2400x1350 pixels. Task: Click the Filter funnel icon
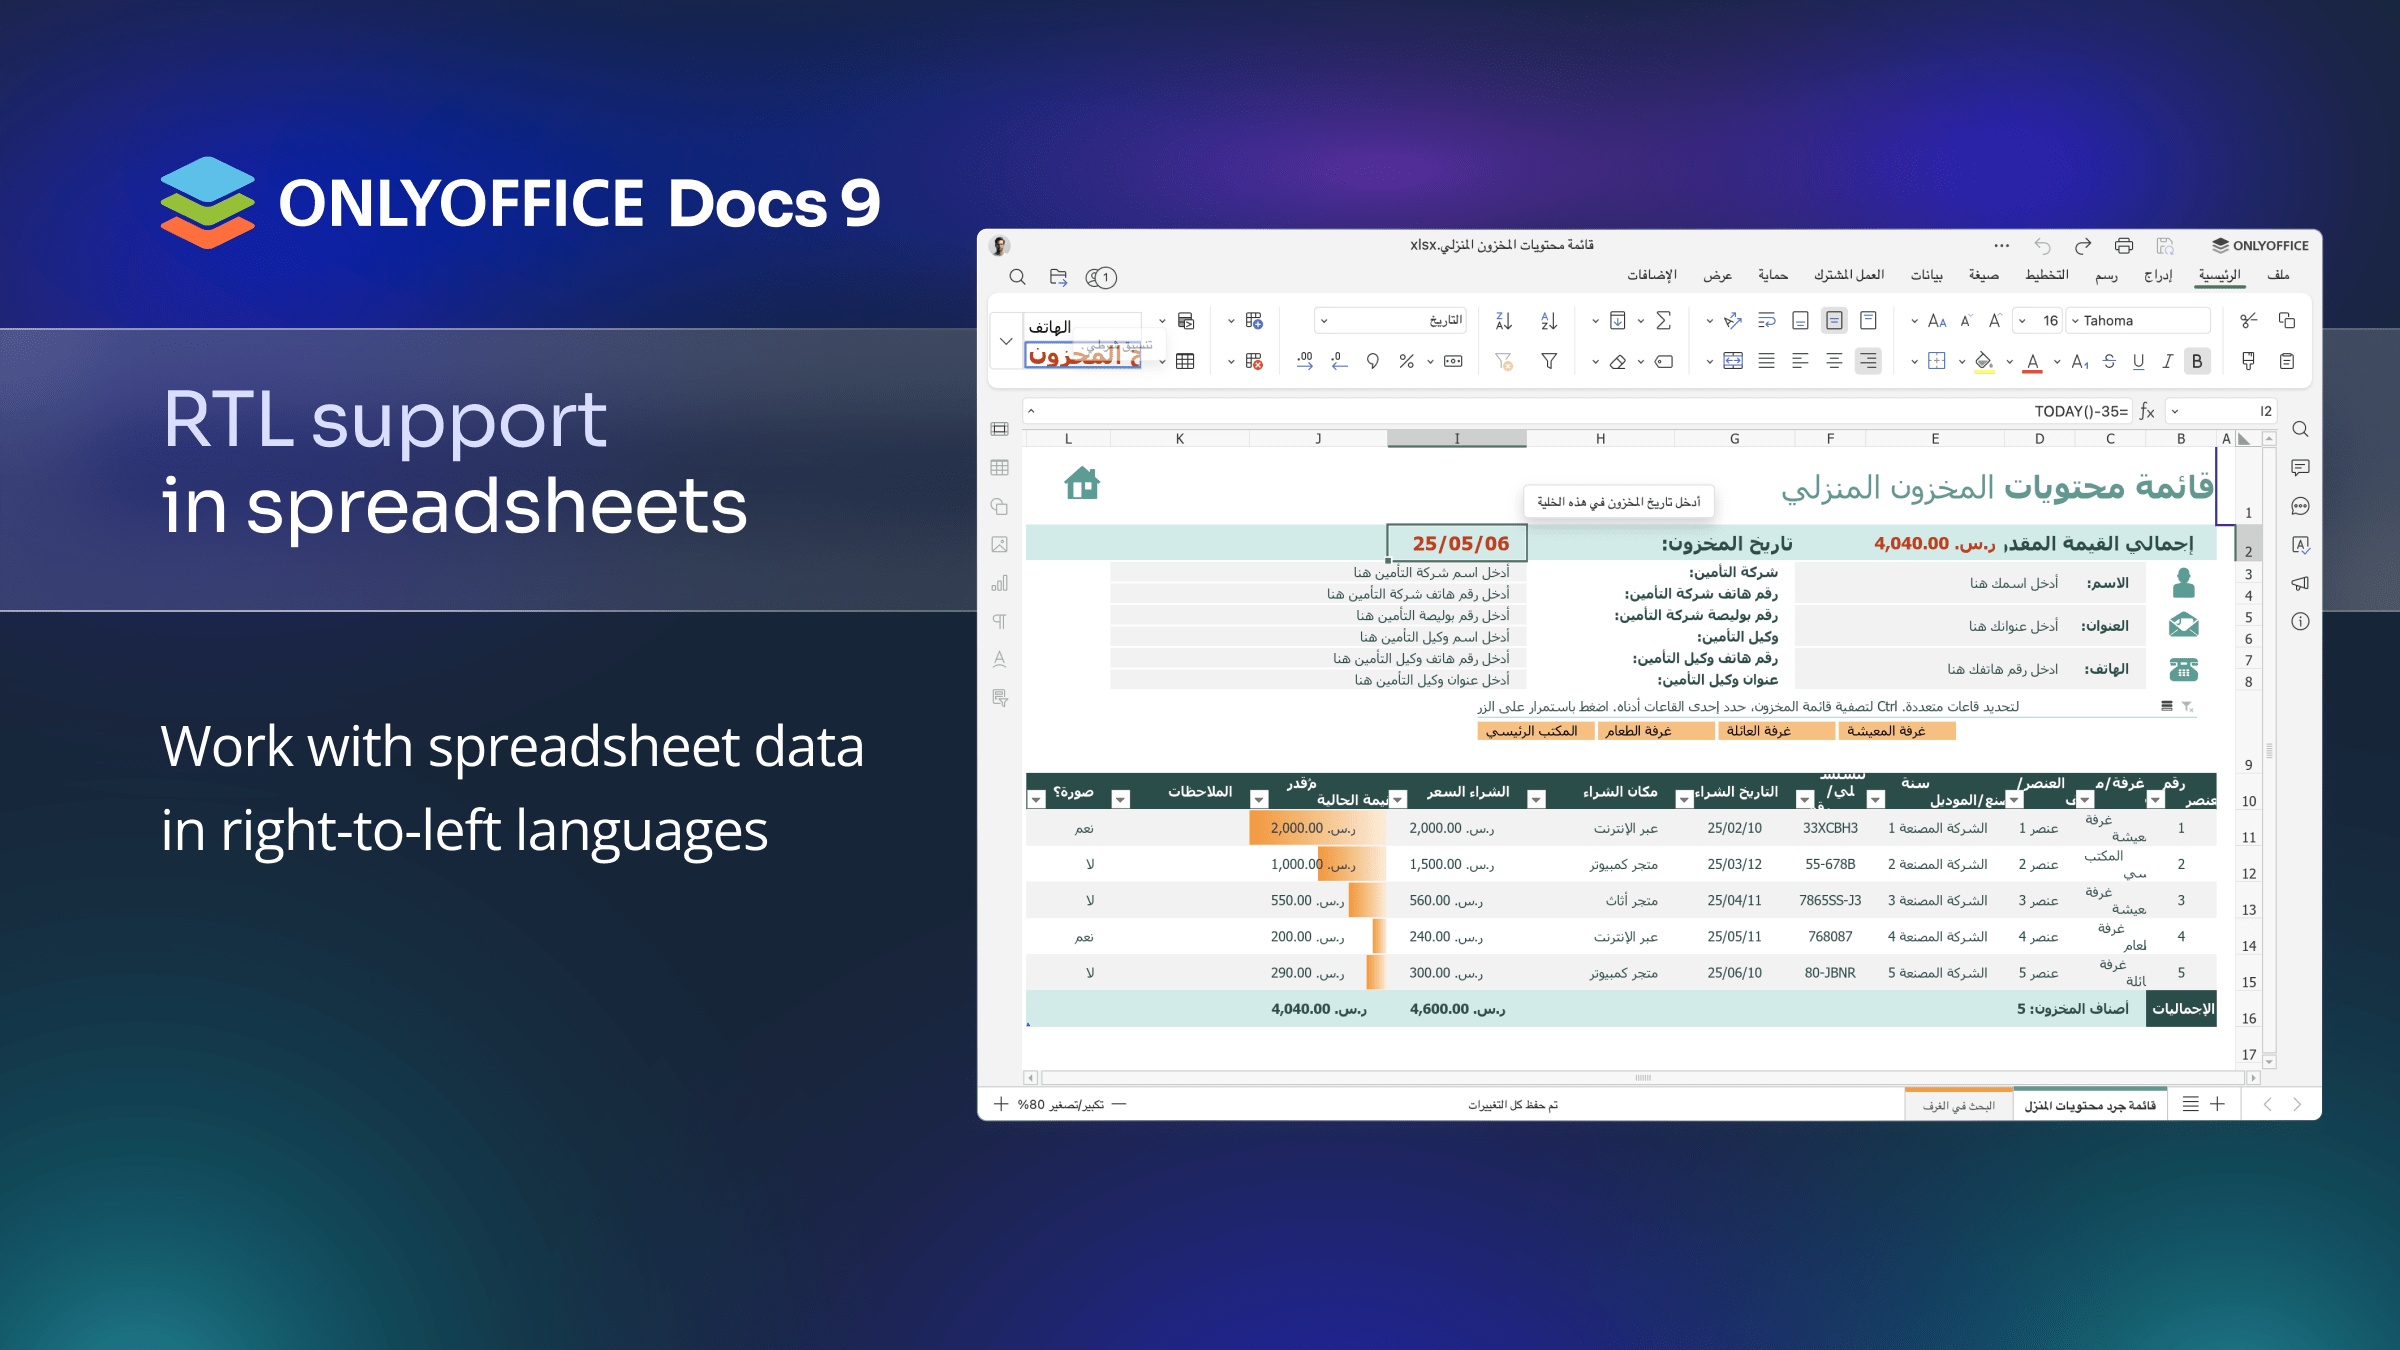(x=1549, y=361)
